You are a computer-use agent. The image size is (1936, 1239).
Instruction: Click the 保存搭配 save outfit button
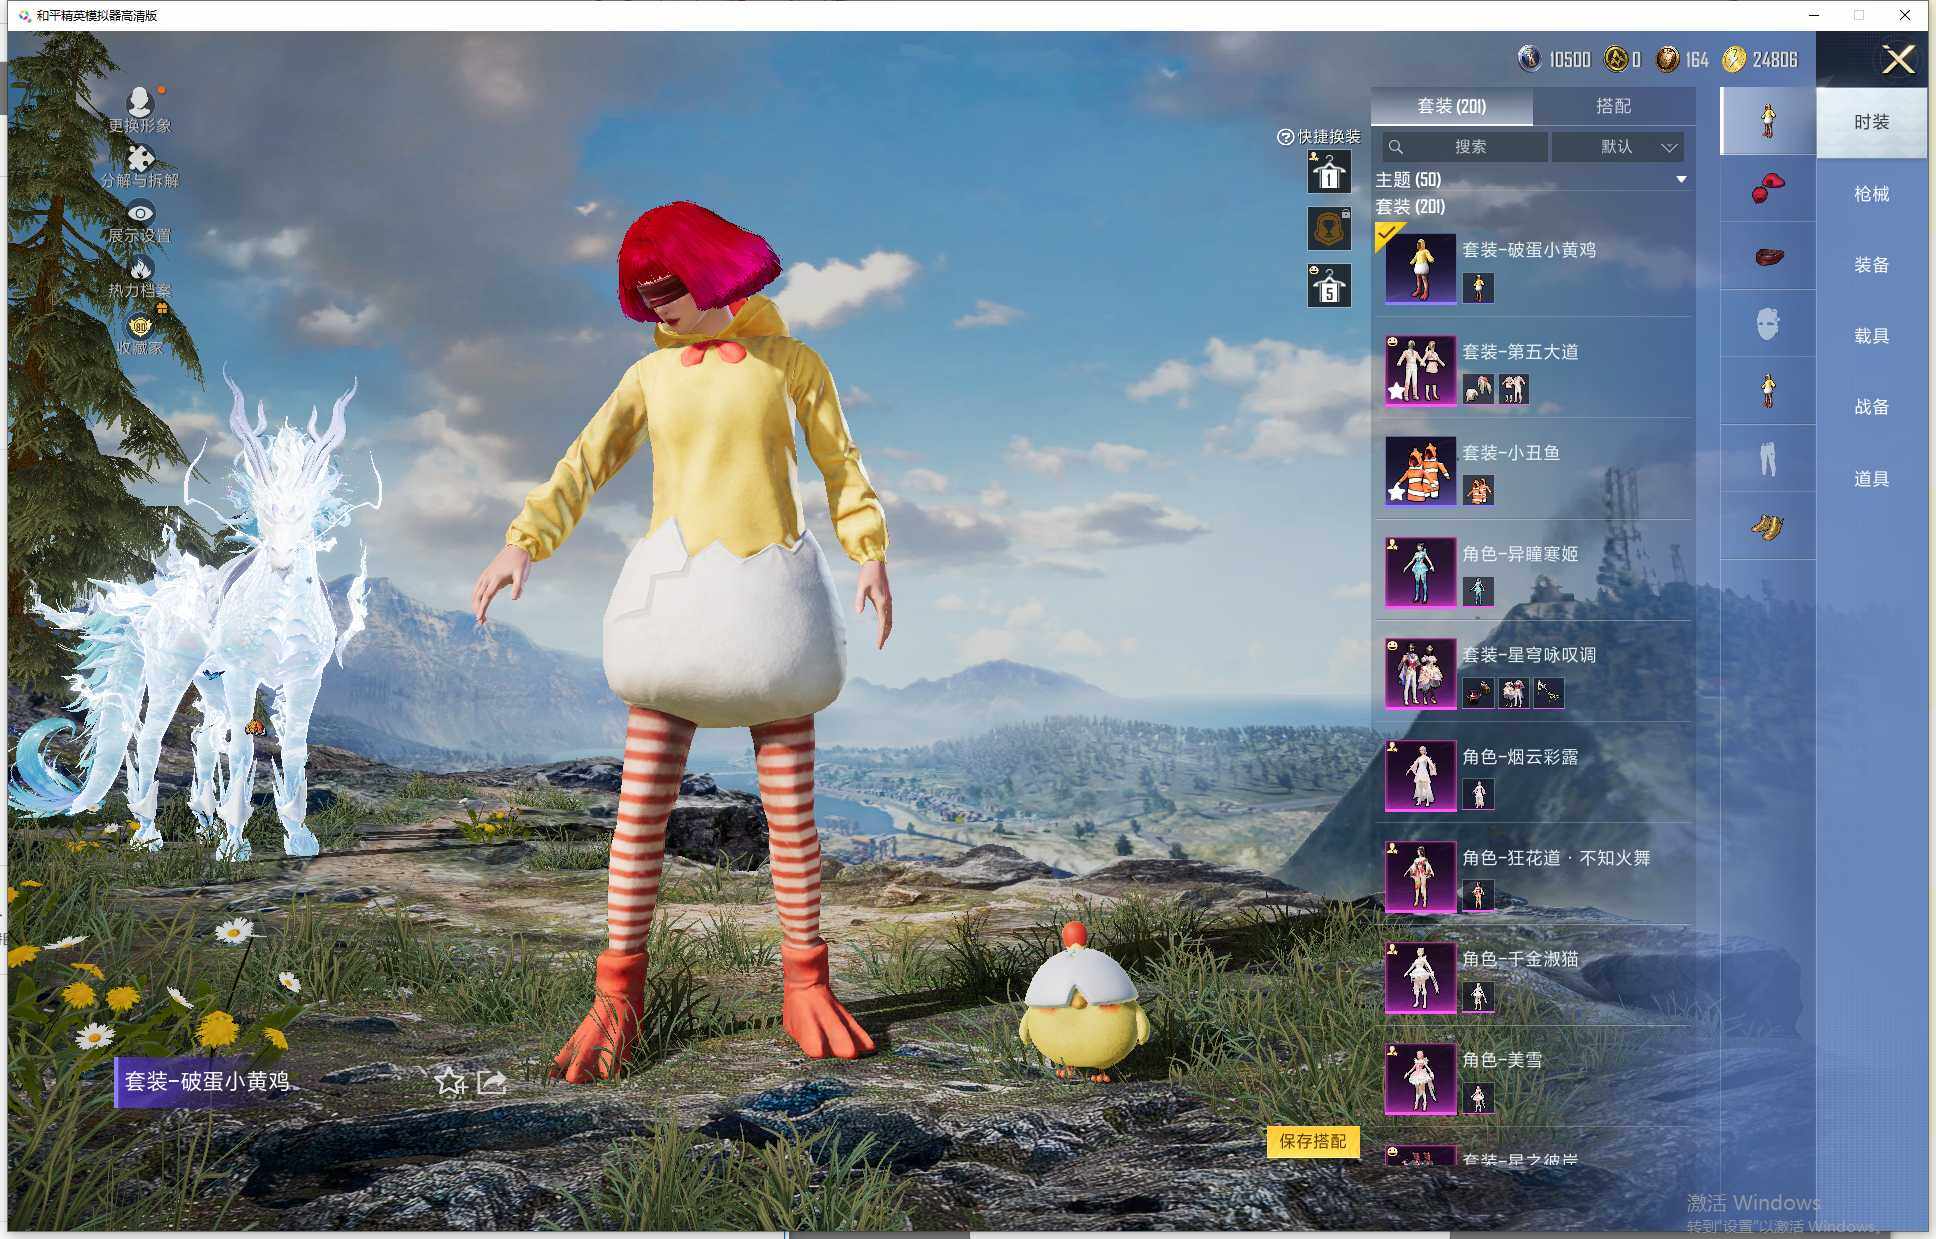[1312, 1141]
